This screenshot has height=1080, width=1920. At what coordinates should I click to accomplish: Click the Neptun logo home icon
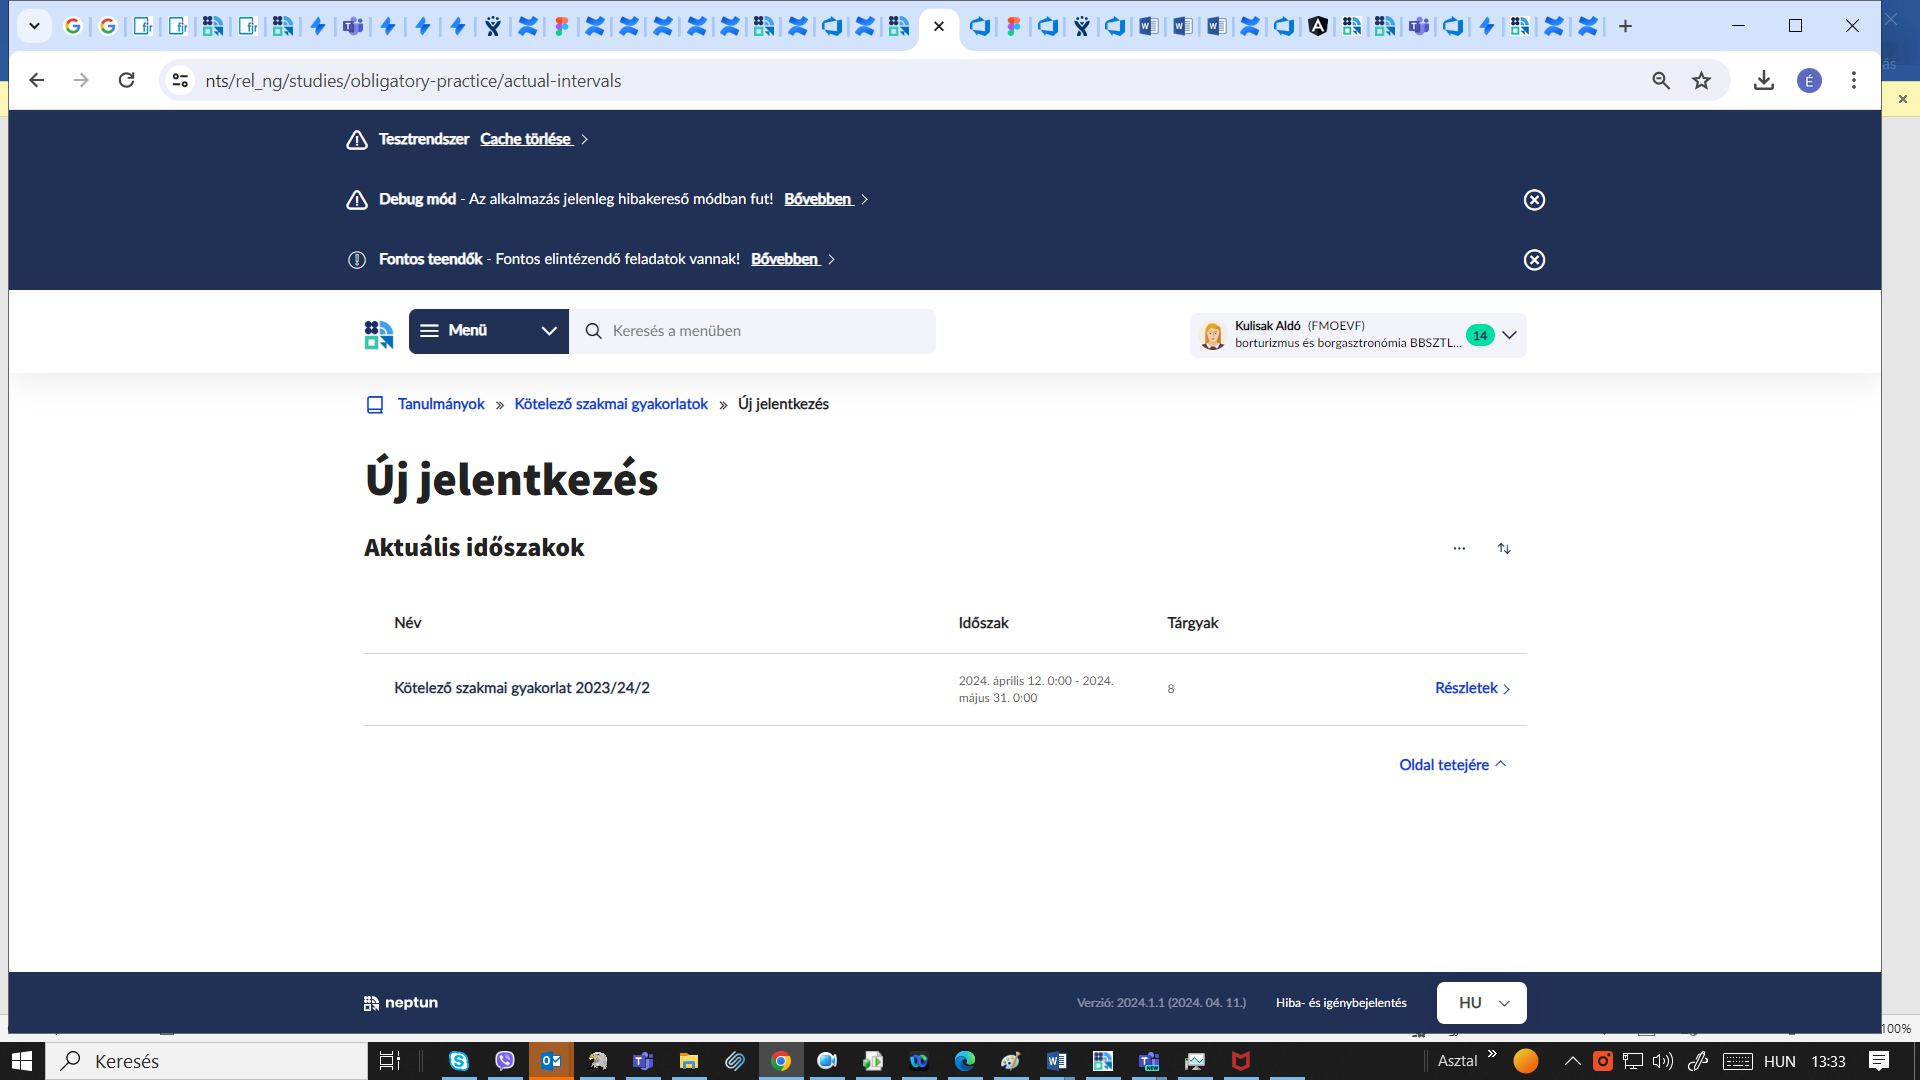click(379, 334)
